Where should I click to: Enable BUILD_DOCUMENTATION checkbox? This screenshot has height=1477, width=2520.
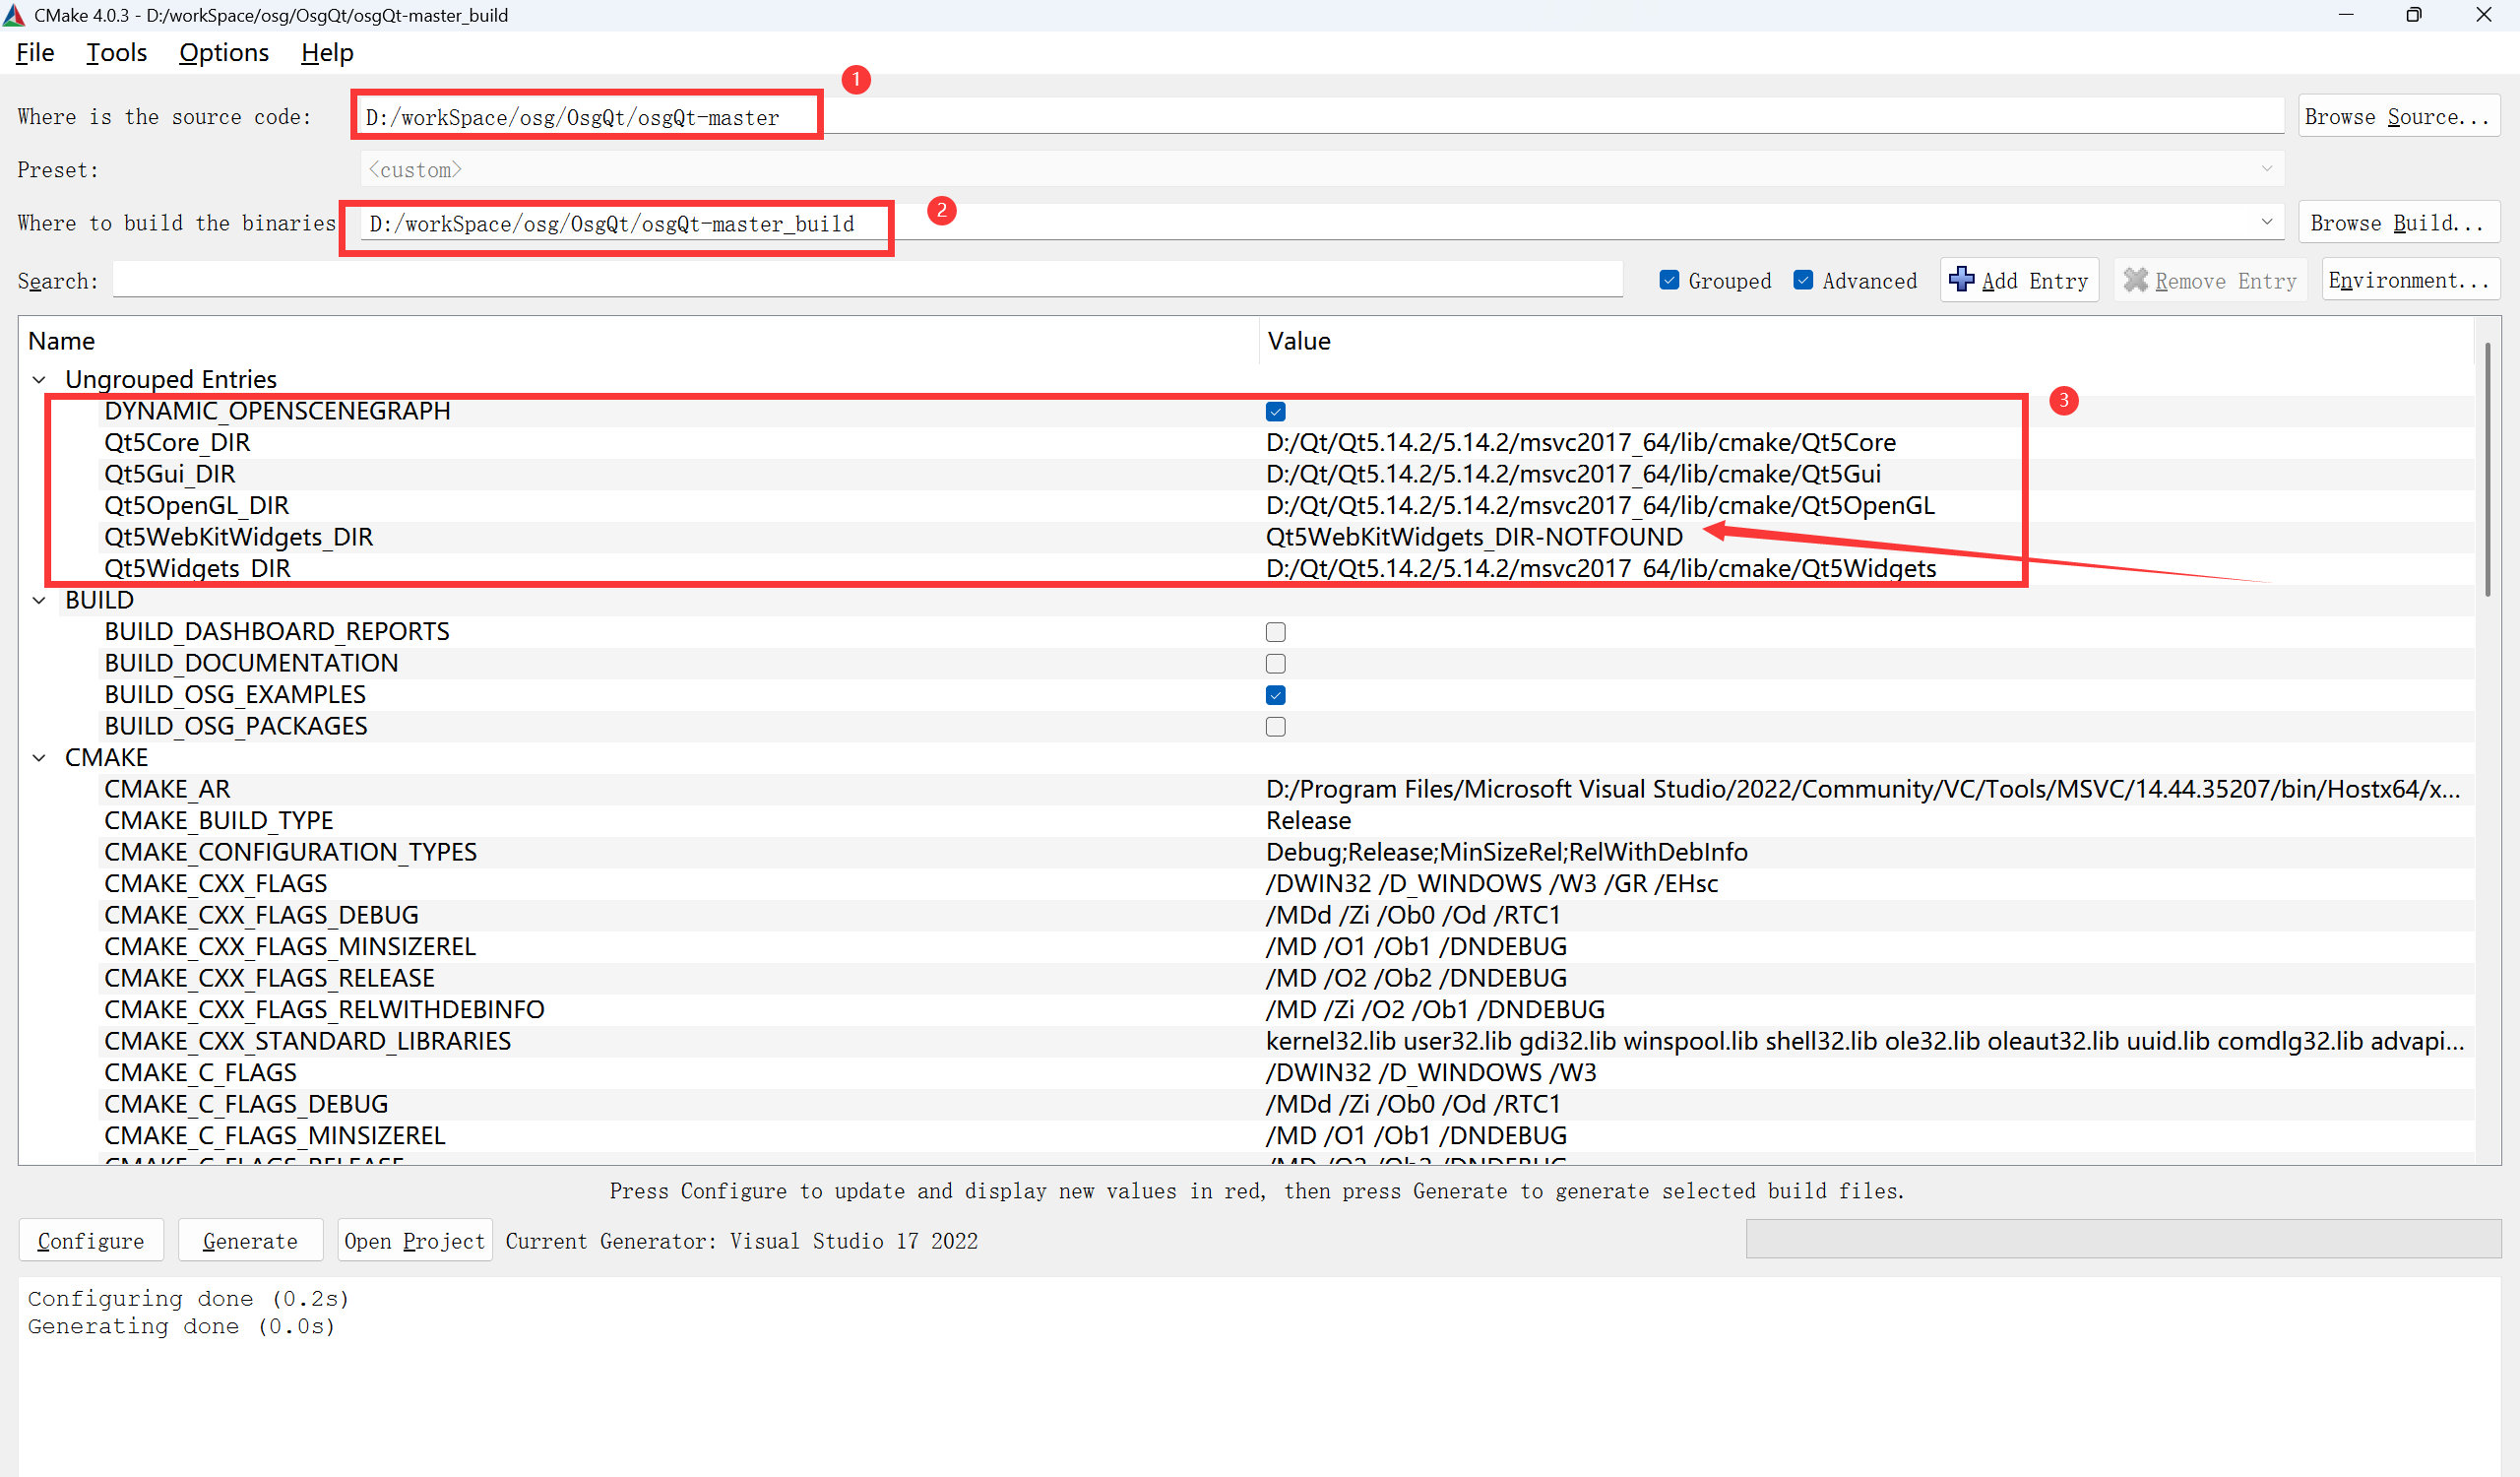1275,663
